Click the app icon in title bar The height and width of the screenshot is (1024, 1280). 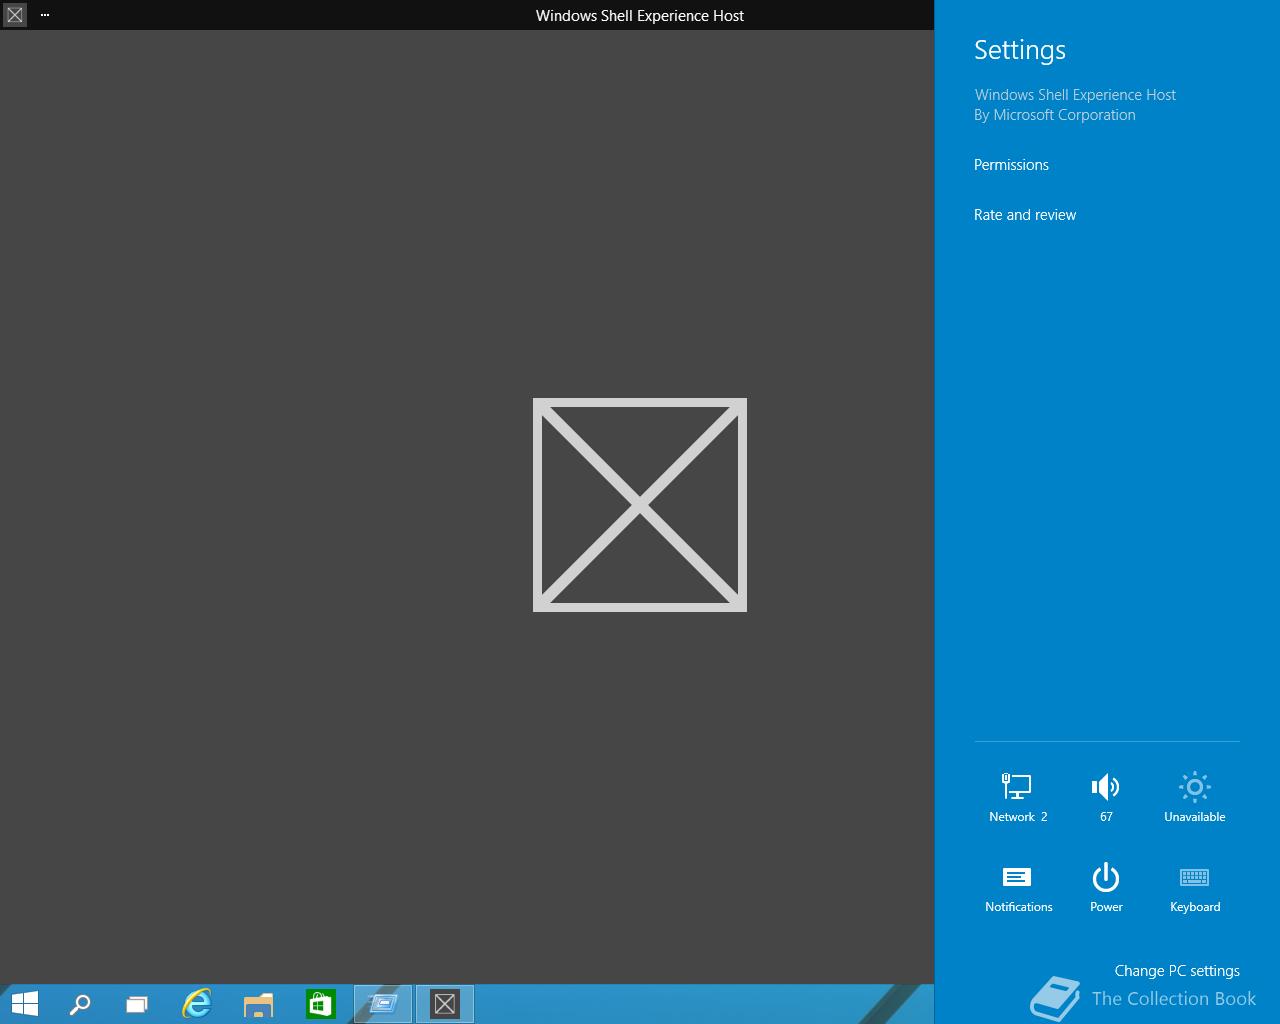coord(15,15)
